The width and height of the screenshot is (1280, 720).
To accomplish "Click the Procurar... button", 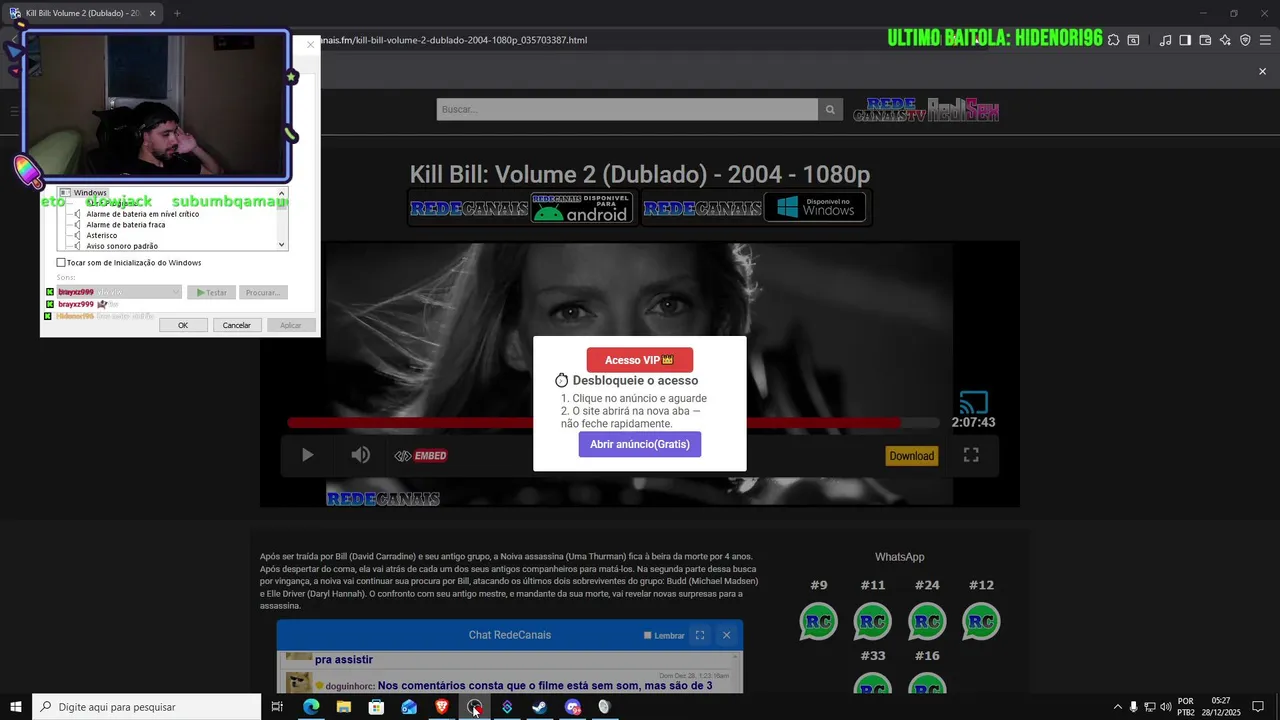I will pyautogui.click(x=263, y=293).
